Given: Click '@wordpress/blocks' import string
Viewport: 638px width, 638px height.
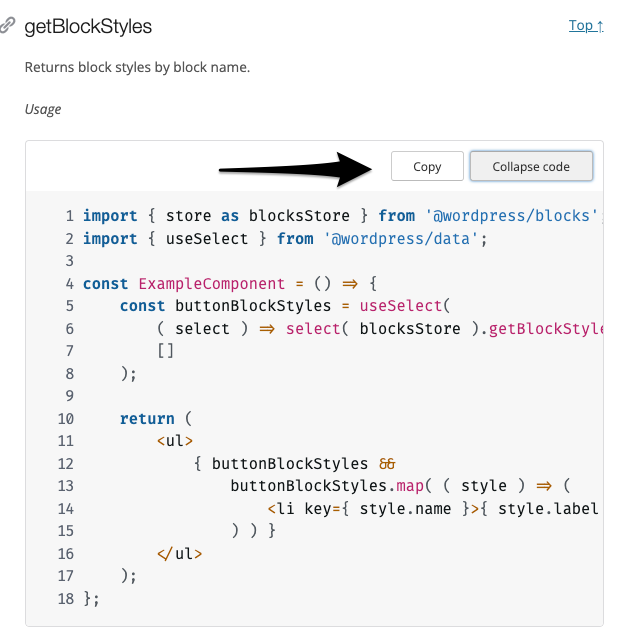Looking at the screenshot, I should [511, 216].
